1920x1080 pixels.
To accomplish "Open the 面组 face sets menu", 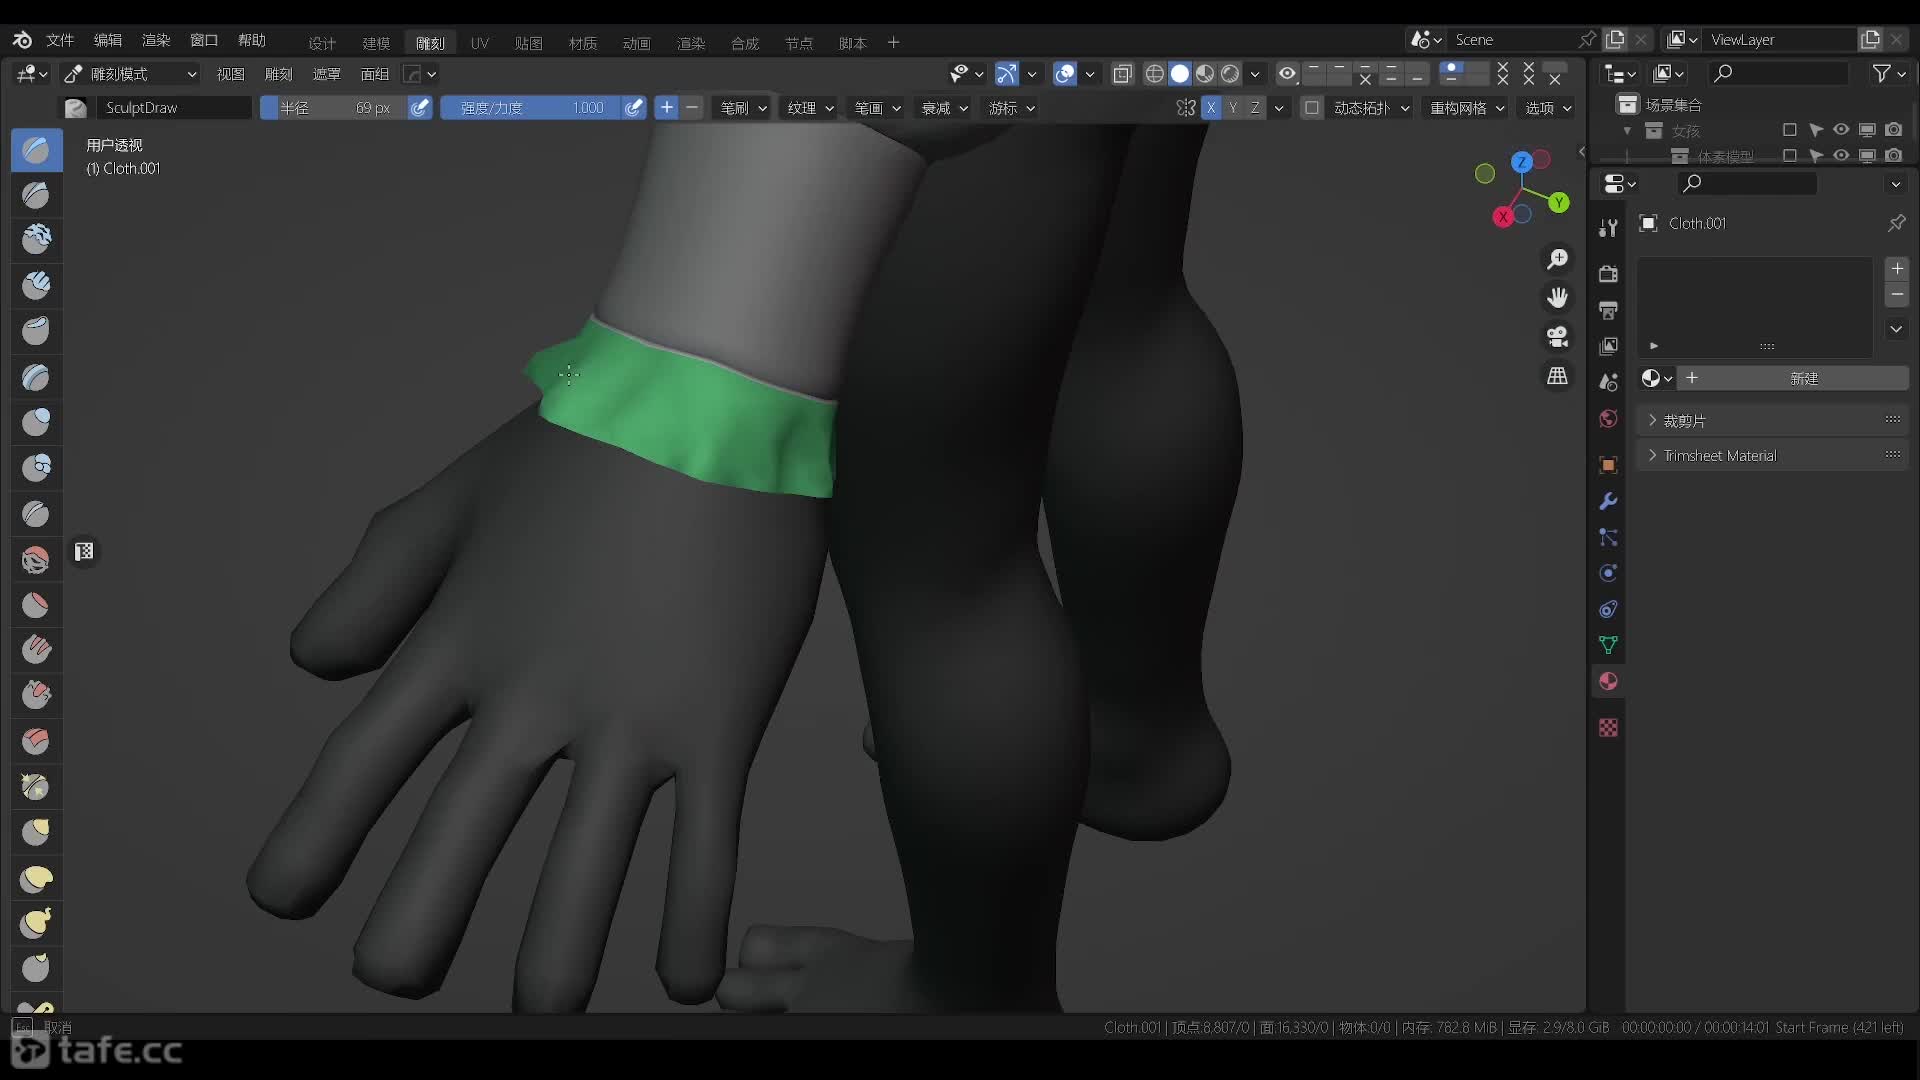I will pyautogui.click(x=374, y=74).
